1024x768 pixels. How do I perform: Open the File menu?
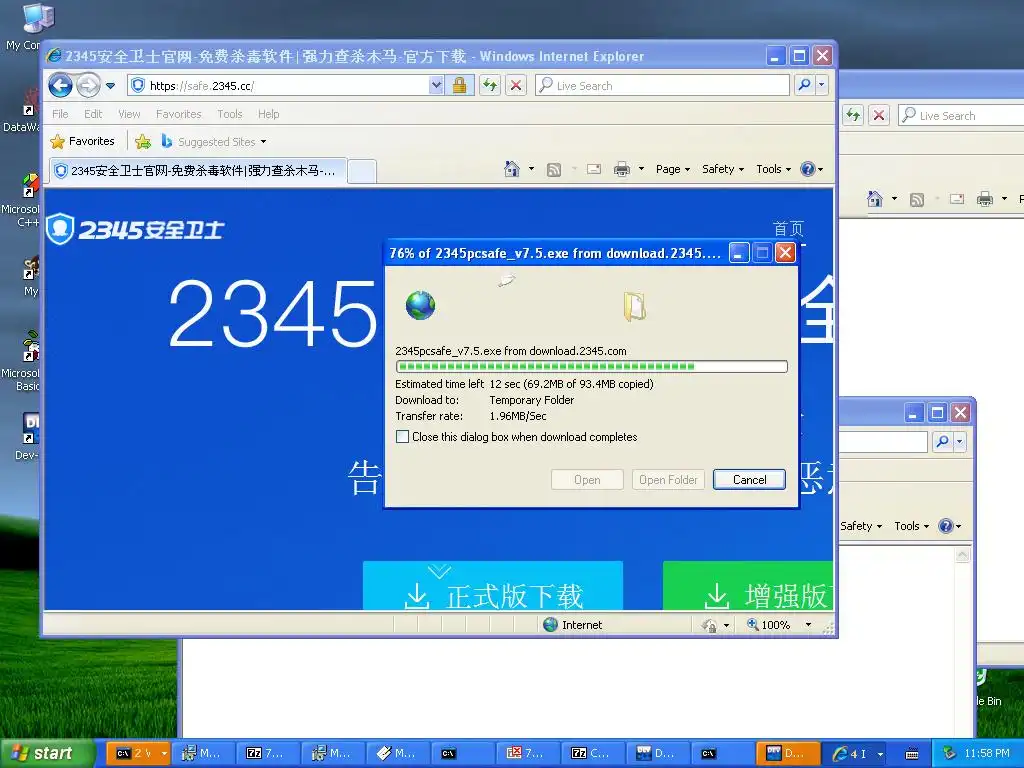tap(60, 114)
